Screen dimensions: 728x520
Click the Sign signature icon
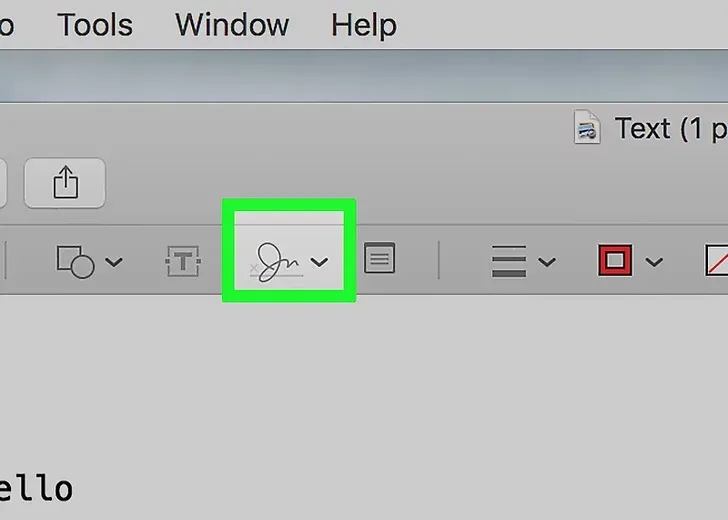pos(277,262)
